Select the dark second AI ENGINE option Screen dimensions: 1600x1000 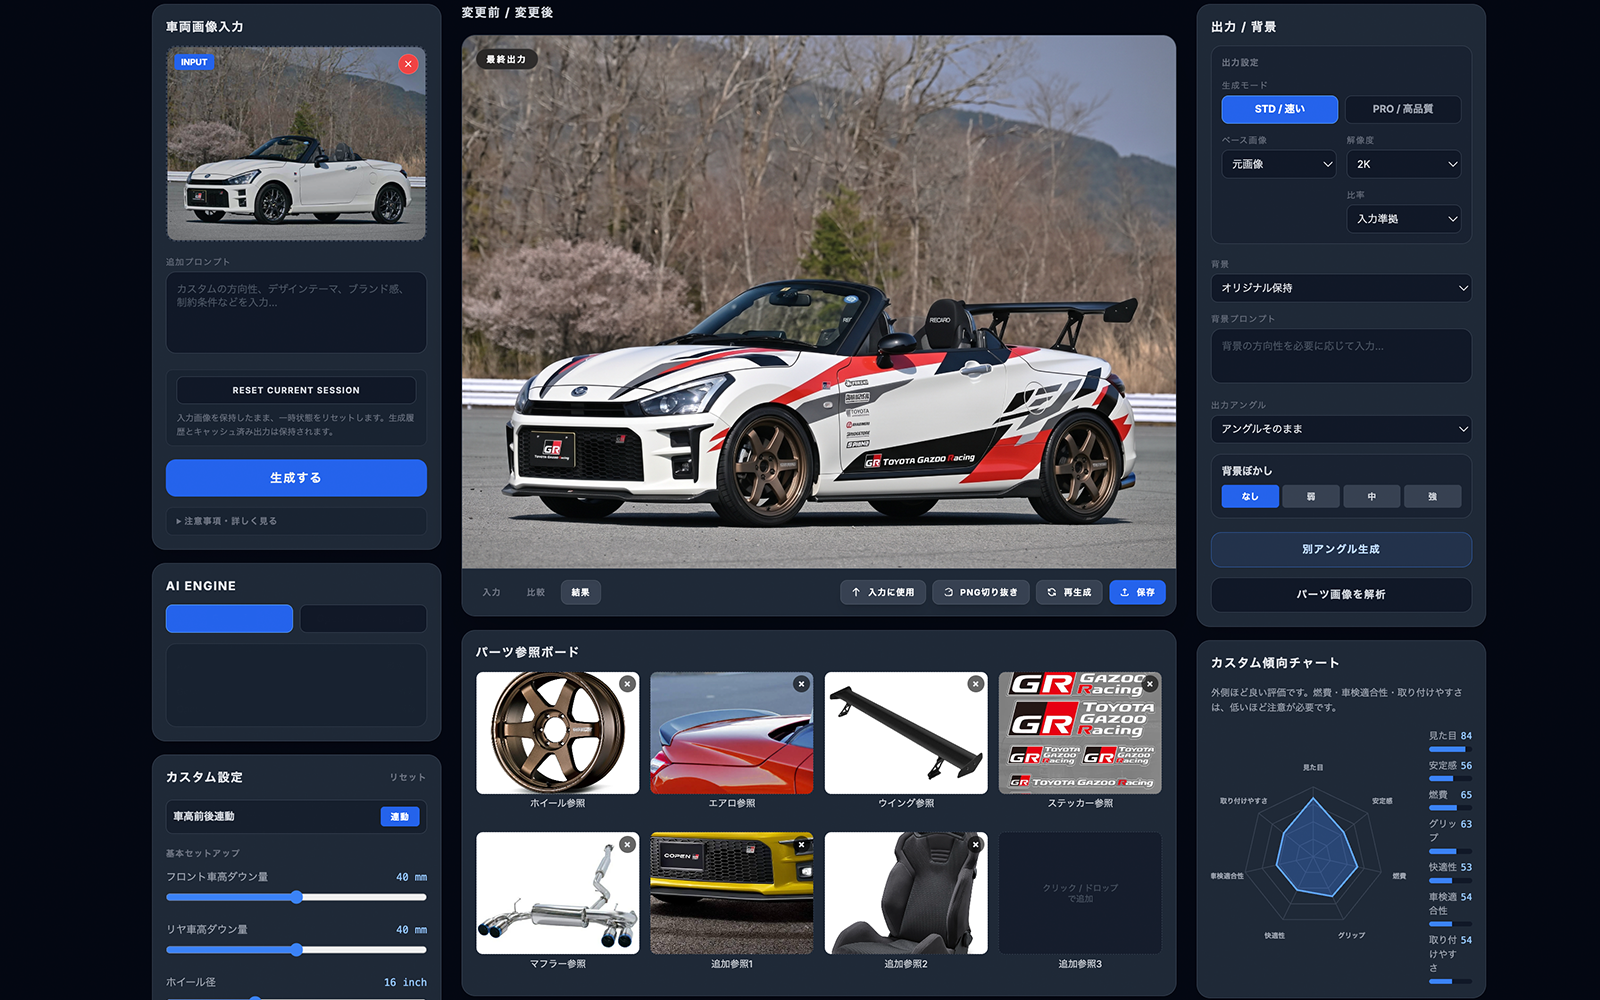pos(363,618)
